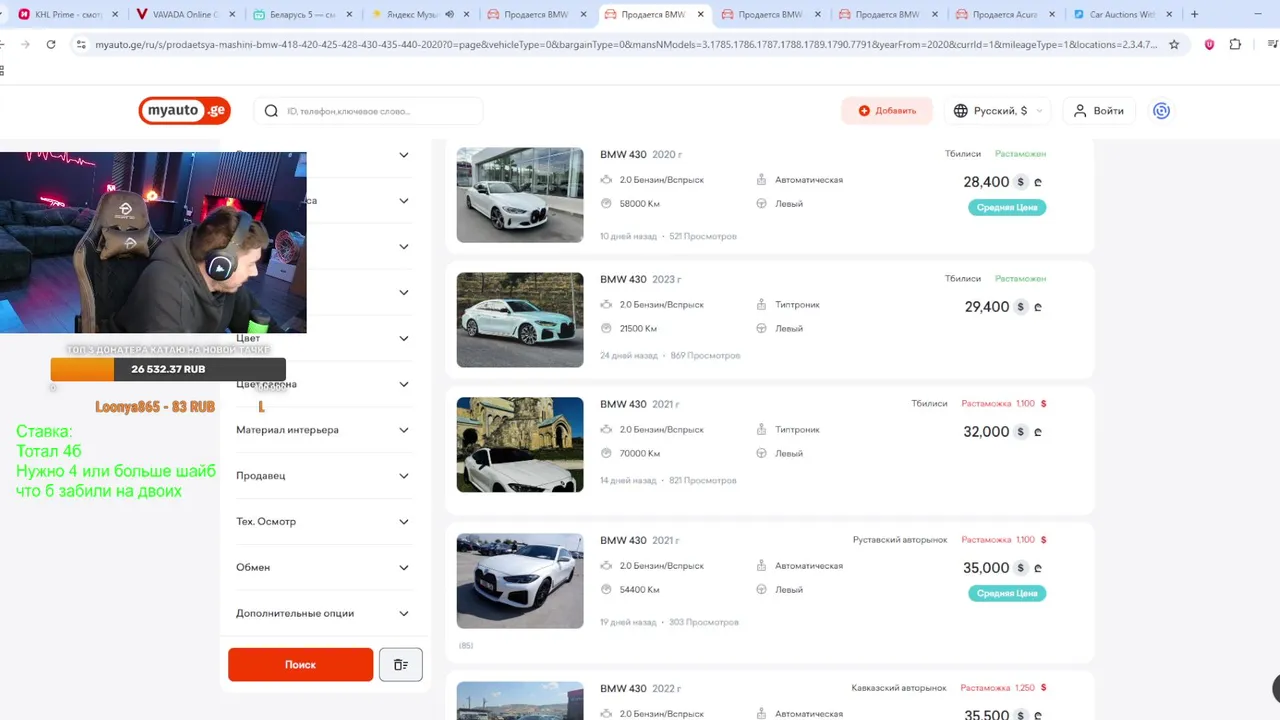This screenshot has height=720, width=1280.
Task: Close the KHL Prime tab
Action: point(115,15)
